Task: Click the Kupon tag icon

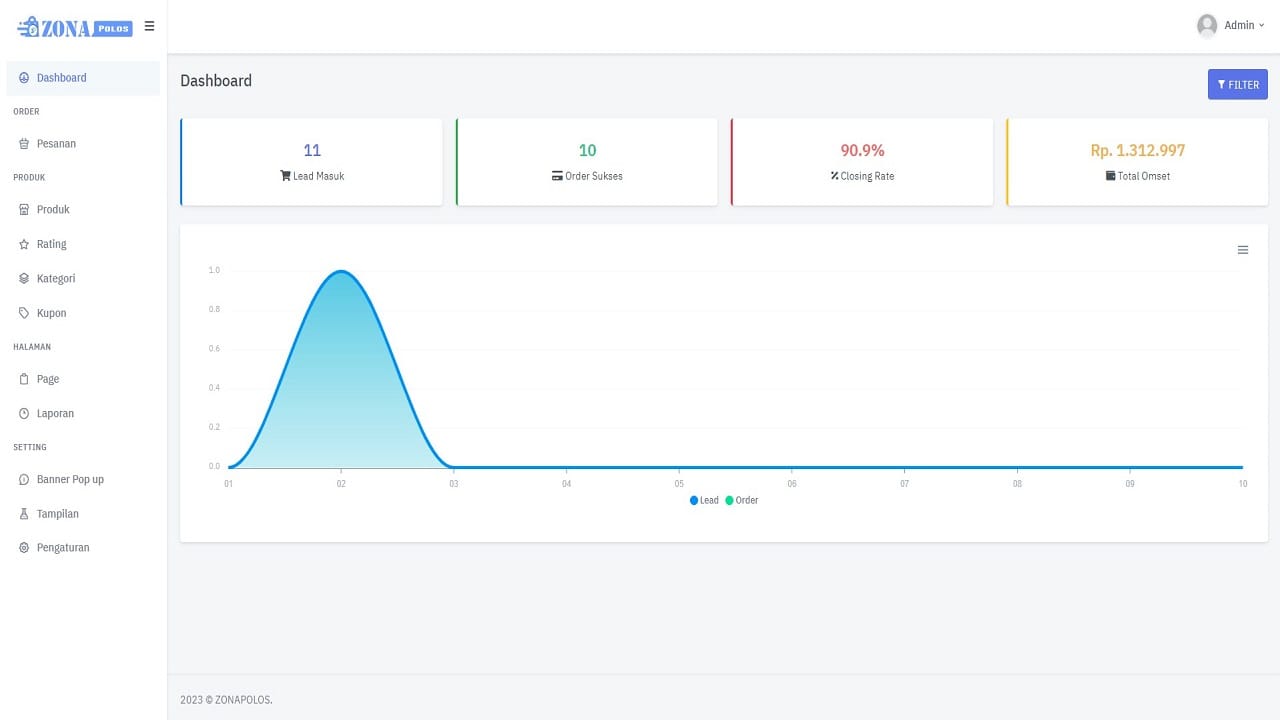Action: 24,313
